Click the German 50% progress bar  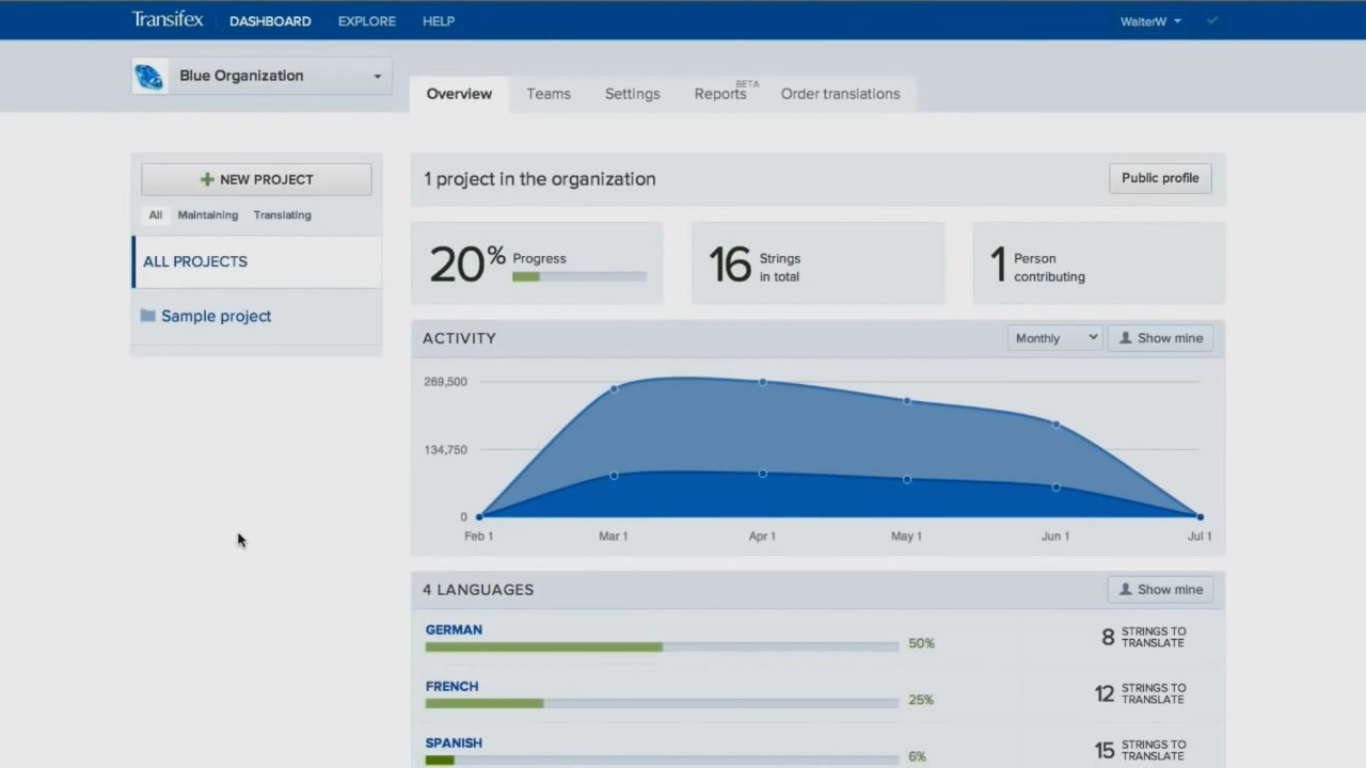pyautogui.click(x=661, y=647)
